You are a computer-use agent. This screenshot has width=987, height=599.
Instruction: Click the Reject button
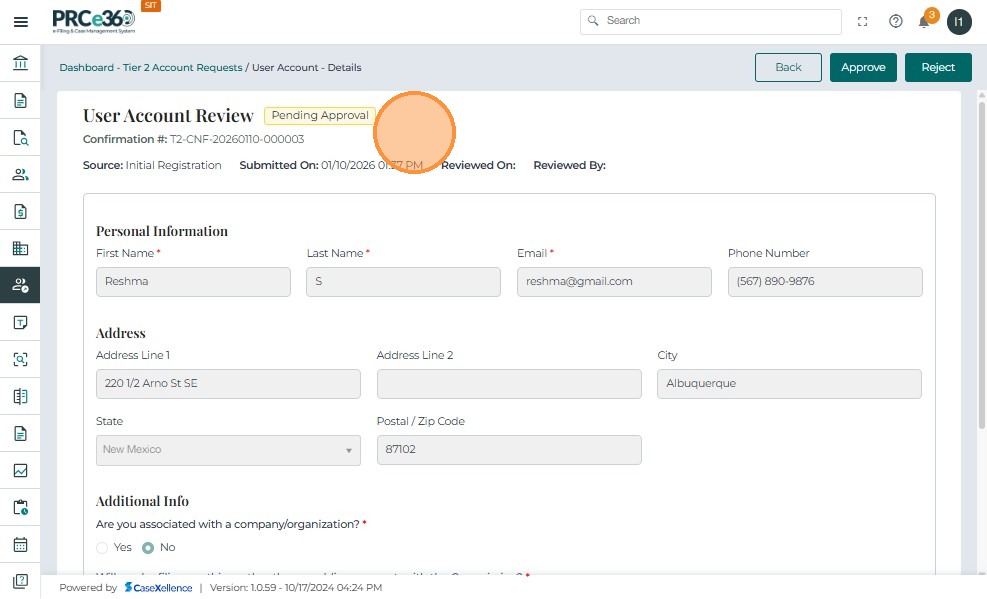click(938, 67)
